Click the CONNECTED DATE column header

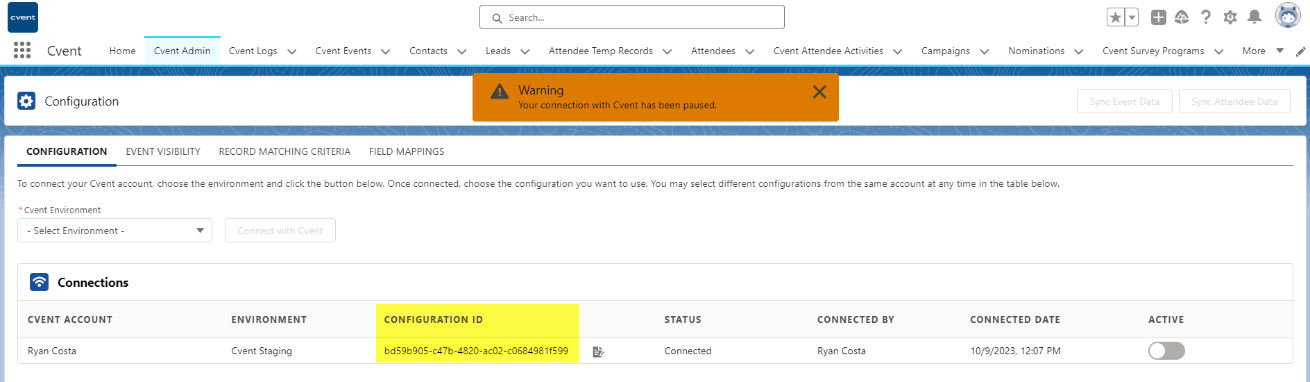click(x=1015, y=320)
